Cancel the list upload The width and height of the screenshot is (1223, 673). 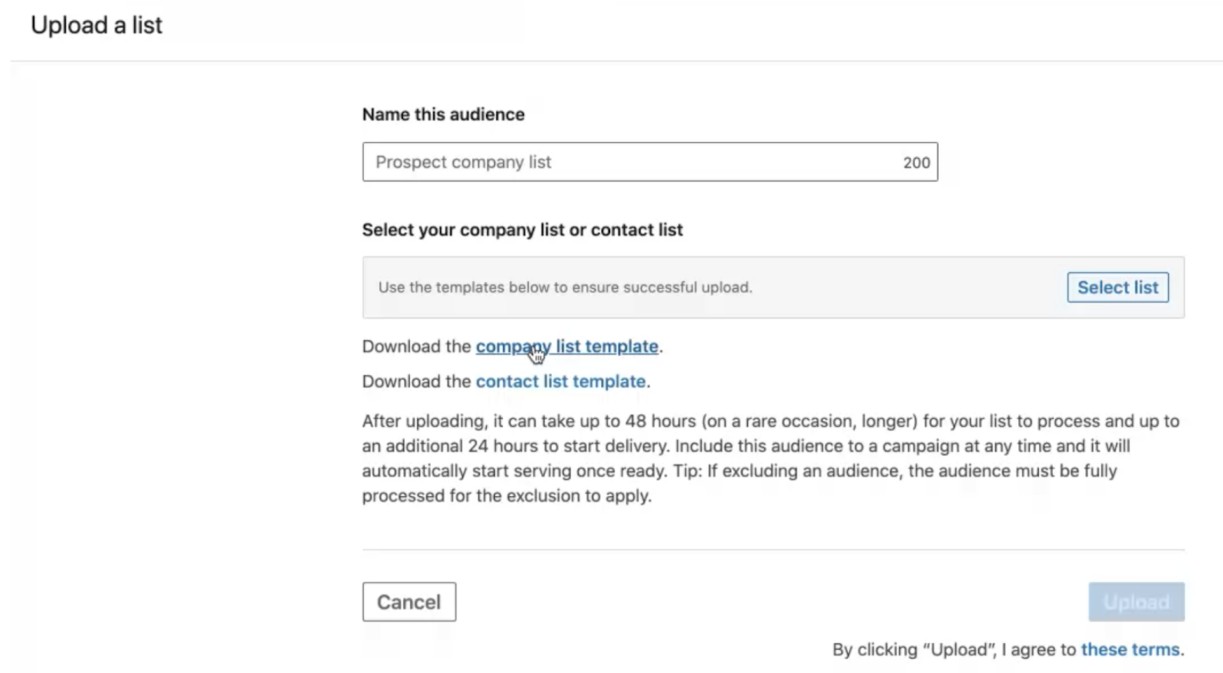point(408,602)
